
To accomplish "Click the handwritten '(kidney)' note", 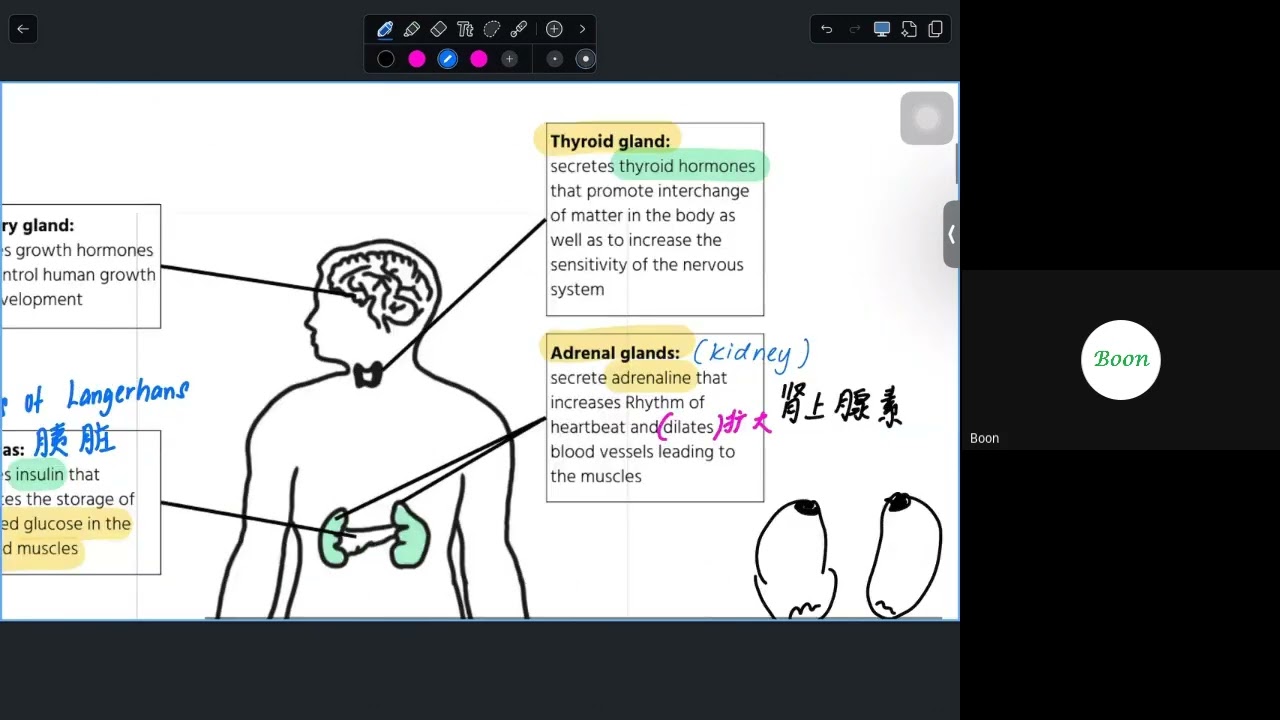I will (751, 352).
